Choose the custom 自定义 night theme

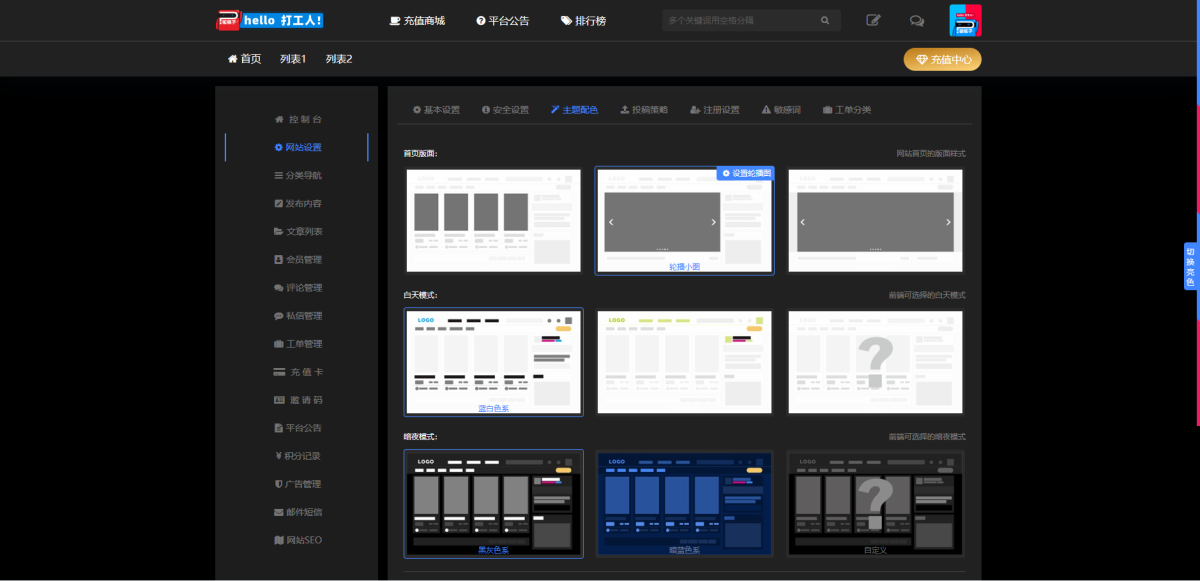coord(875,502)
